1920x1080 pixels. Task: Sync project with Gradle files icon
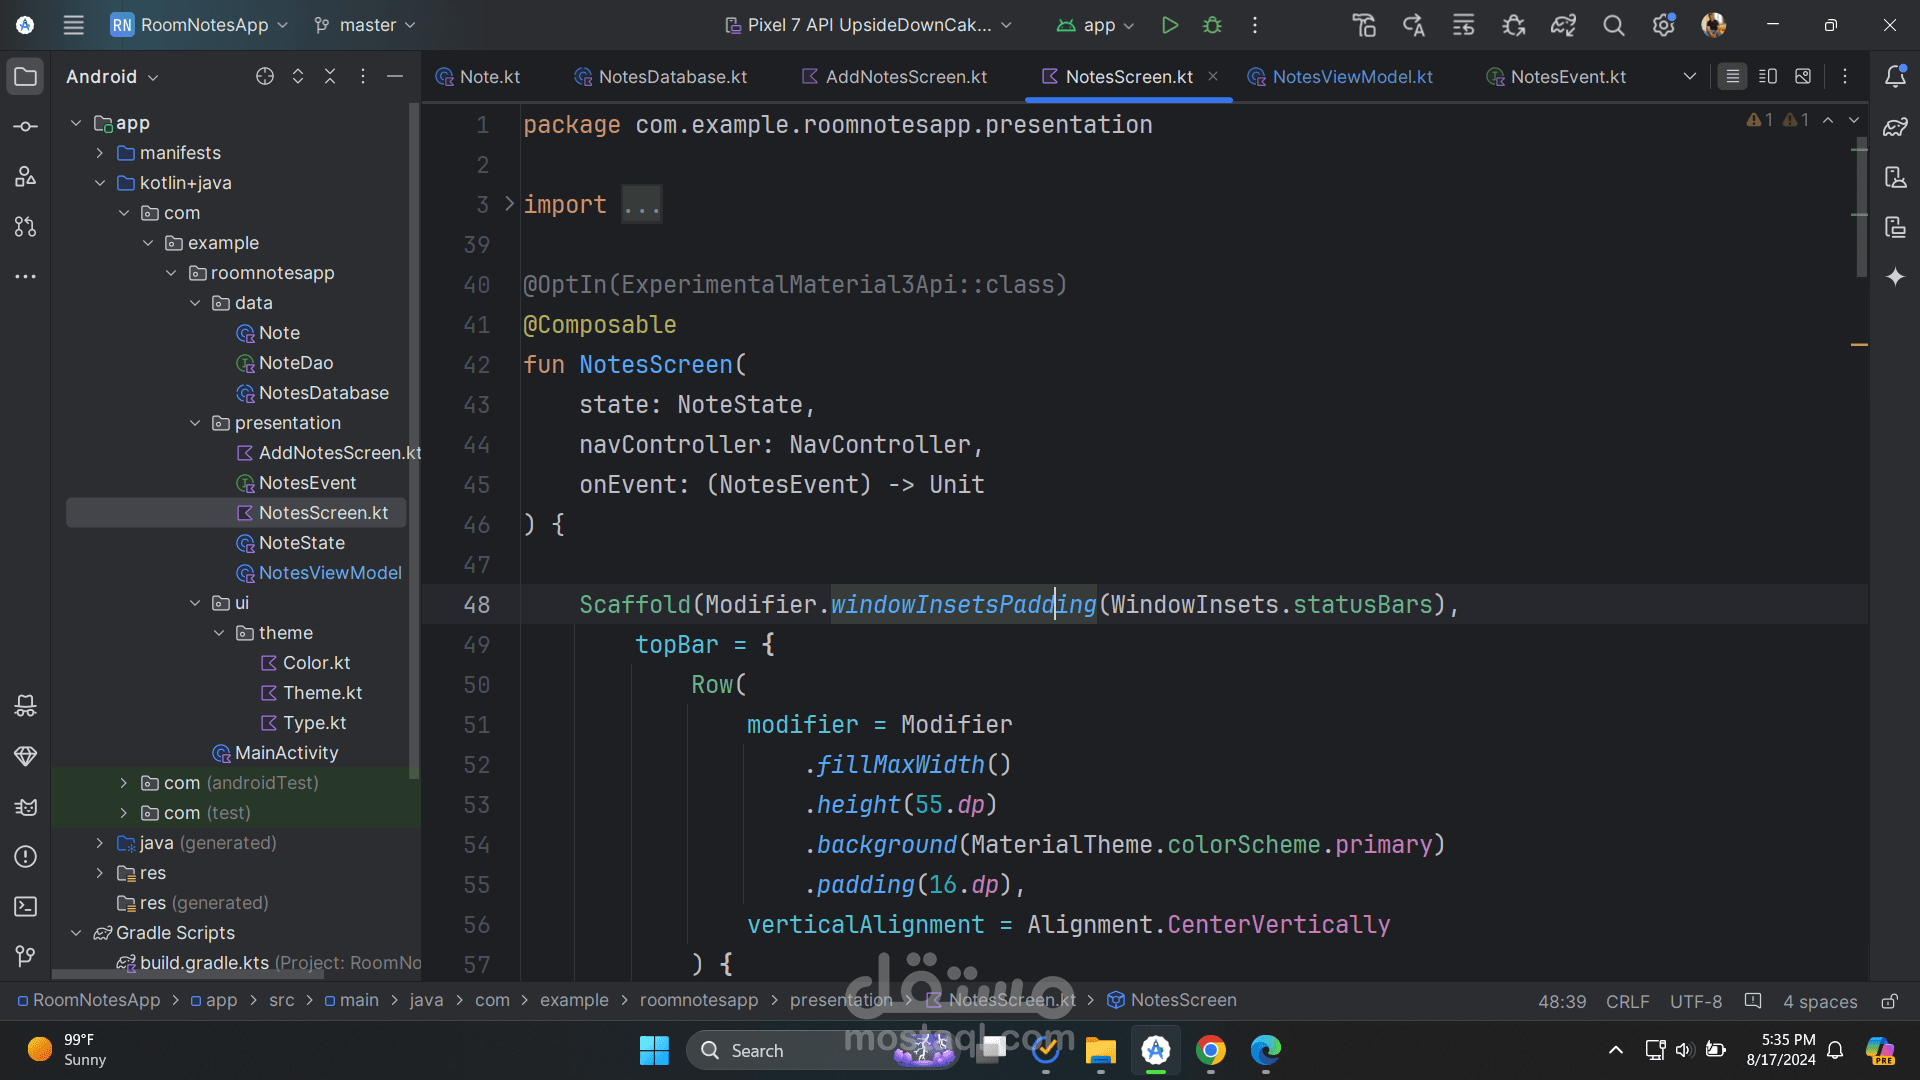[1563, 25]
